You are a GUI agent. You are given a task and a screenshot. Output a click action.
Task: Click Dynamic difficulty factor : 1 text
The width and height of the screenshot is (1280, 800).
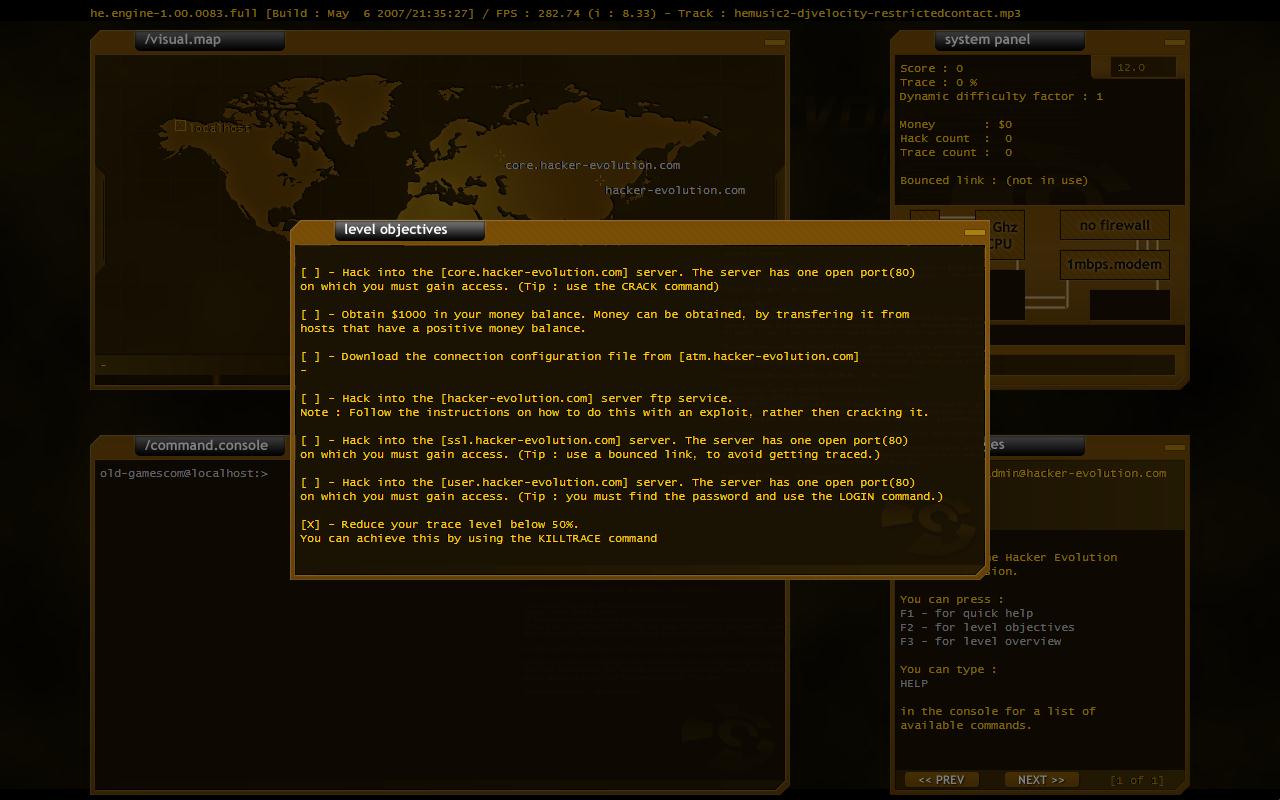[x=1001, y=97]
